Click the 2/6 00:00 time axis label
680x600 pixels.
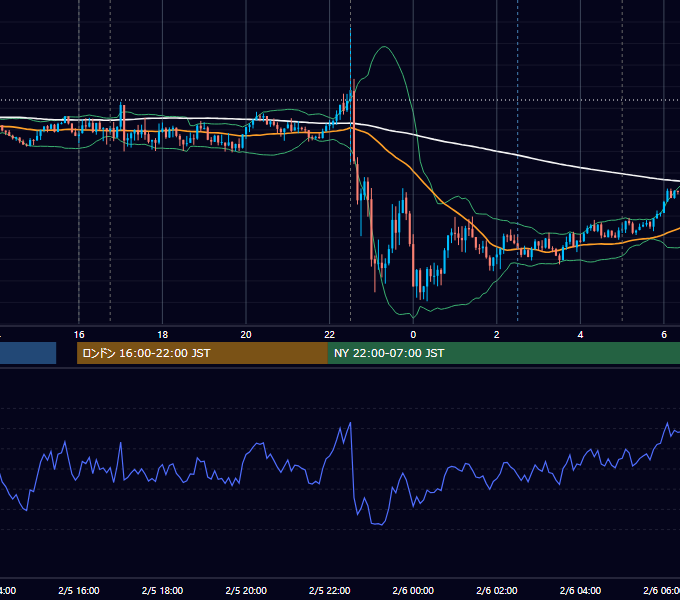click(x=413, y=590)
